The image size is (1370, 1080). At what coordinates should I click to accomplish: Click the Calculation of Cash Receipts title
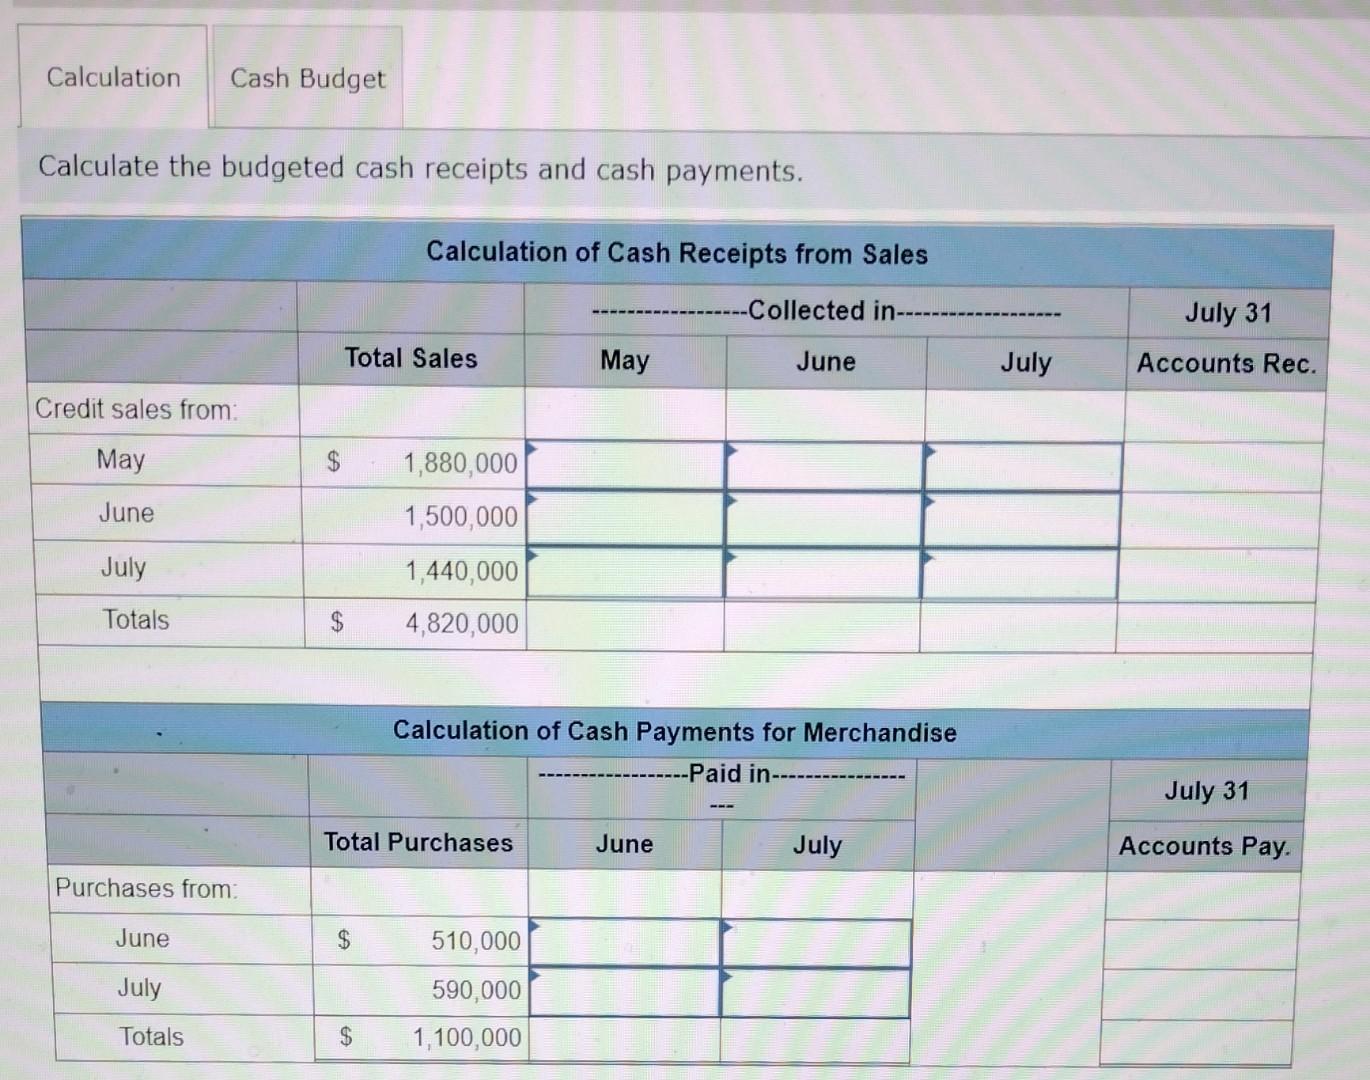pyautogui.click(x=677, y=253)
